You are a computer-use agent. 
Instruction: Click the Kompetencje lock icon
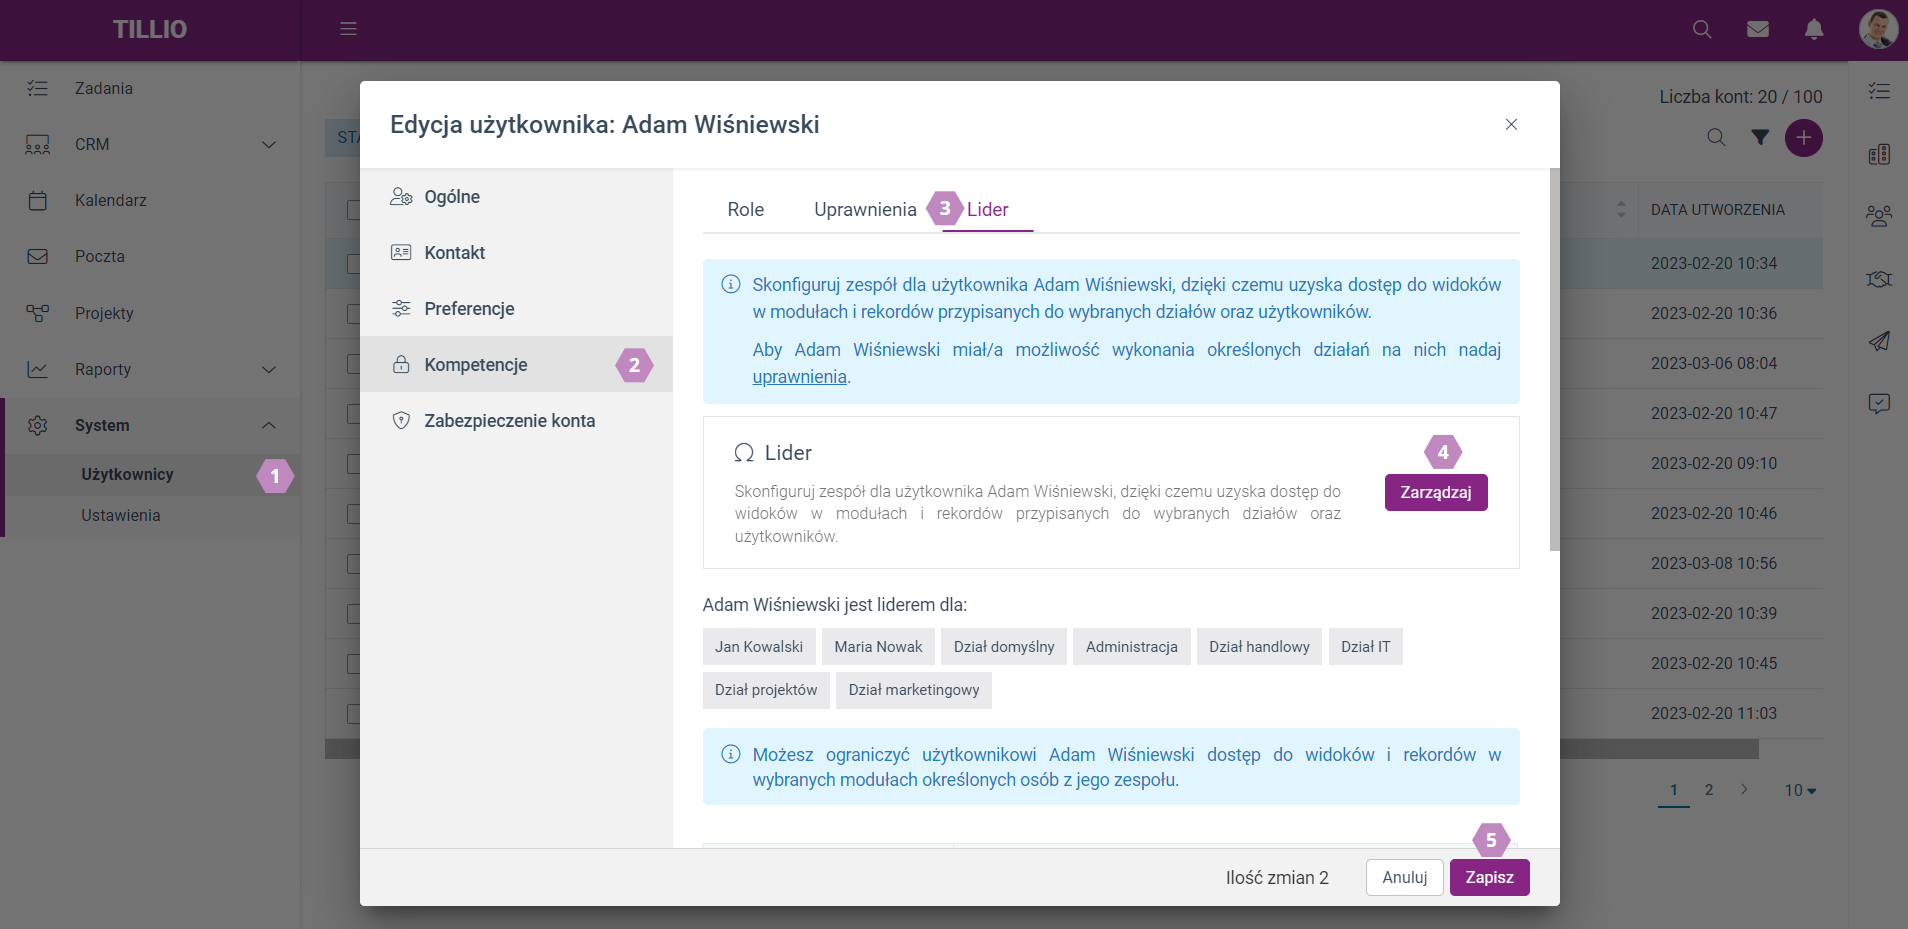(401, 364)
